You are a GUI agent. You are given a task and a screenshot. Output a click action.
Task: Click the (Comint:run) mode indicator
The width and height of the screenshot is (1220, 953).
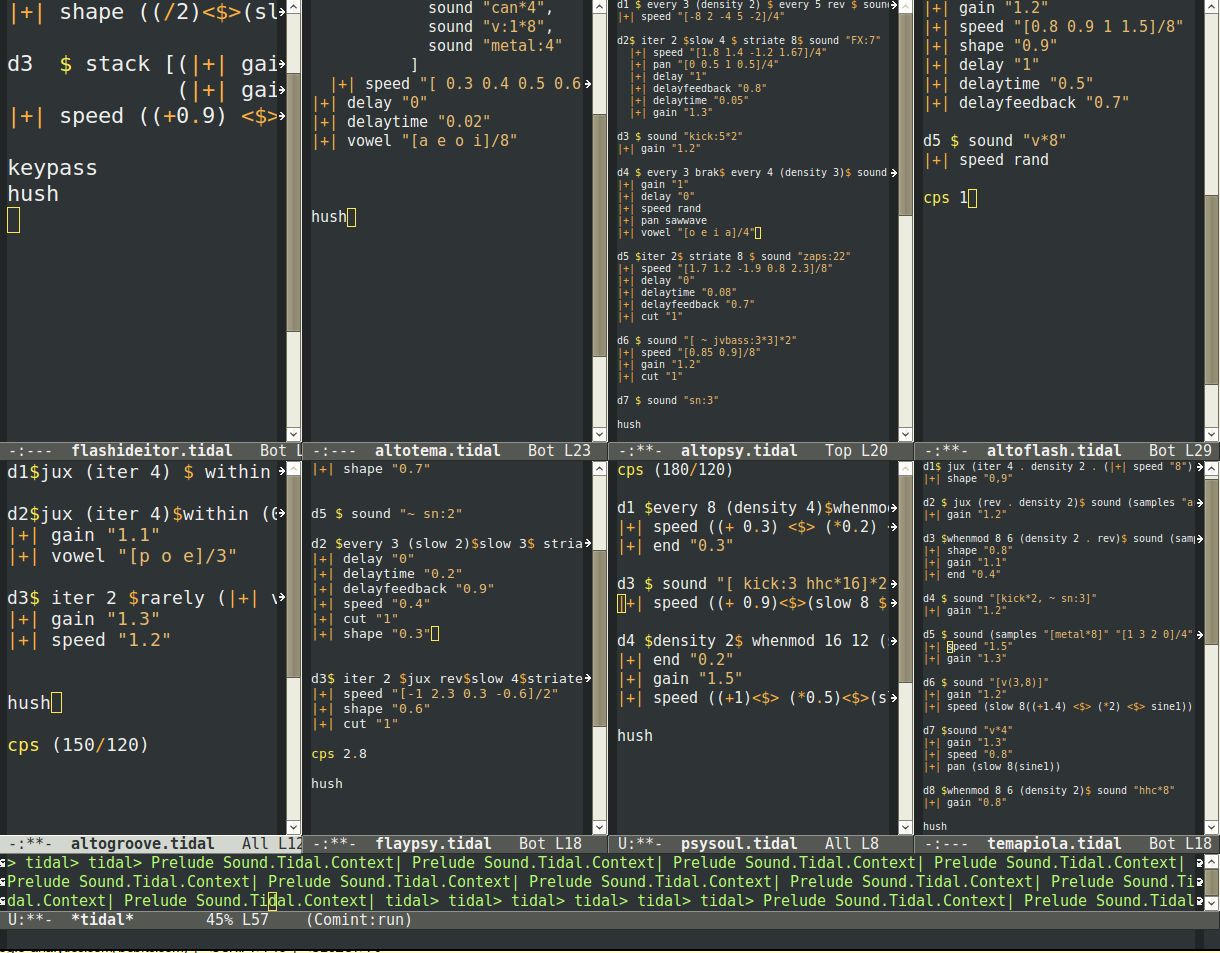[x=359, y=919]
